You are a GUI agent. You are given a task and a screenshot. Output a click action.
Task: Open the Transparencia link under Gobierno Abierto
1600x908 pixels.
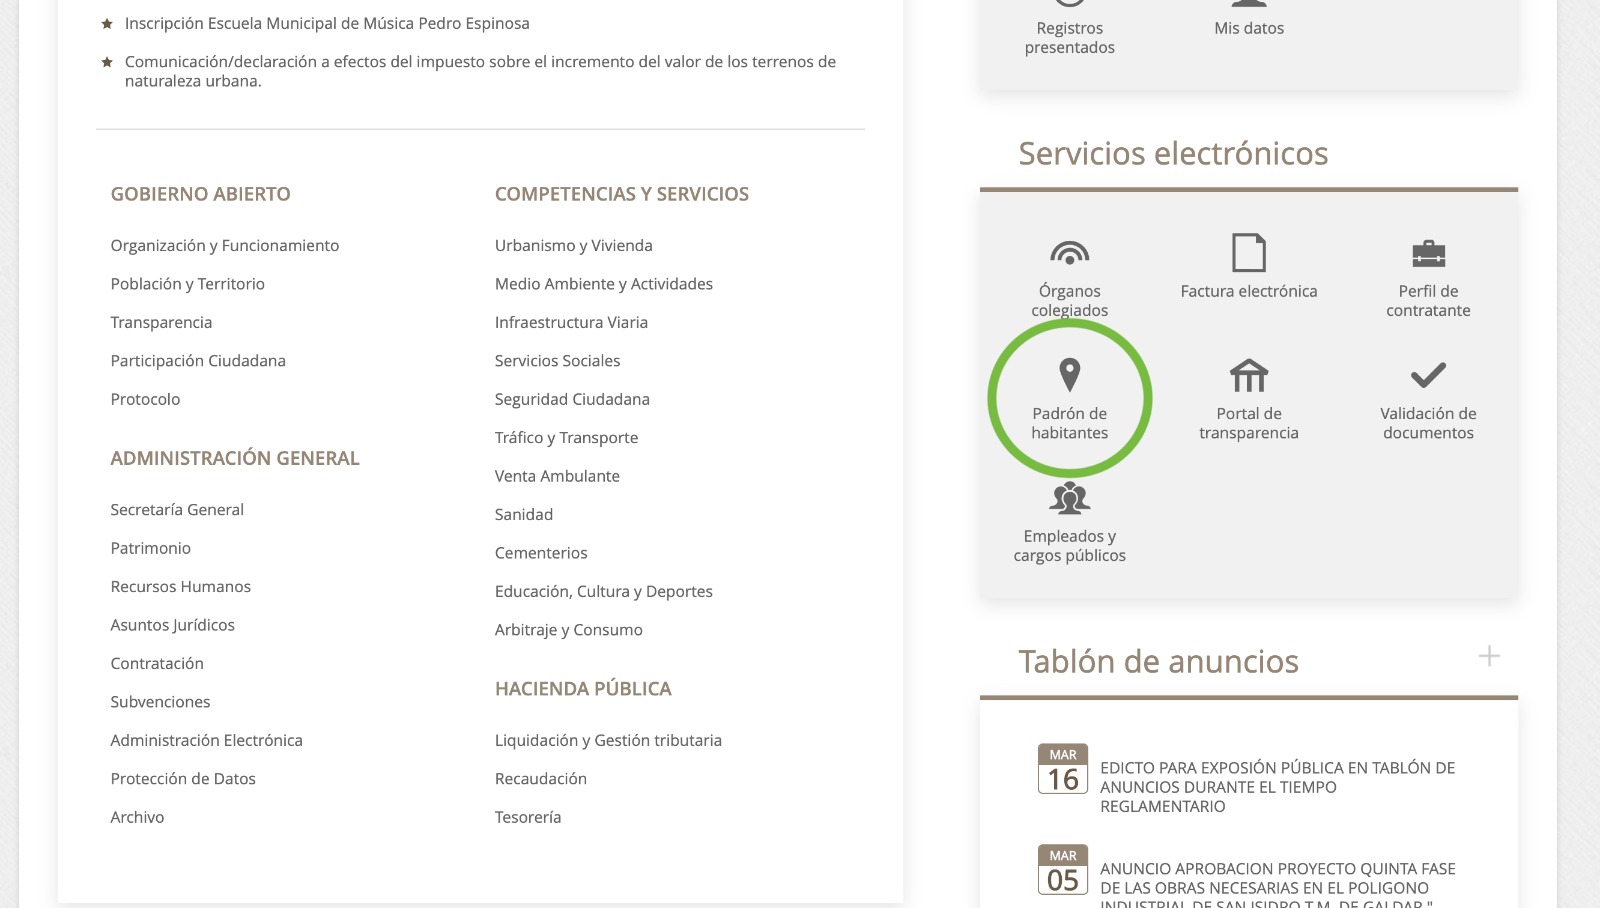[x=161, y=322]
